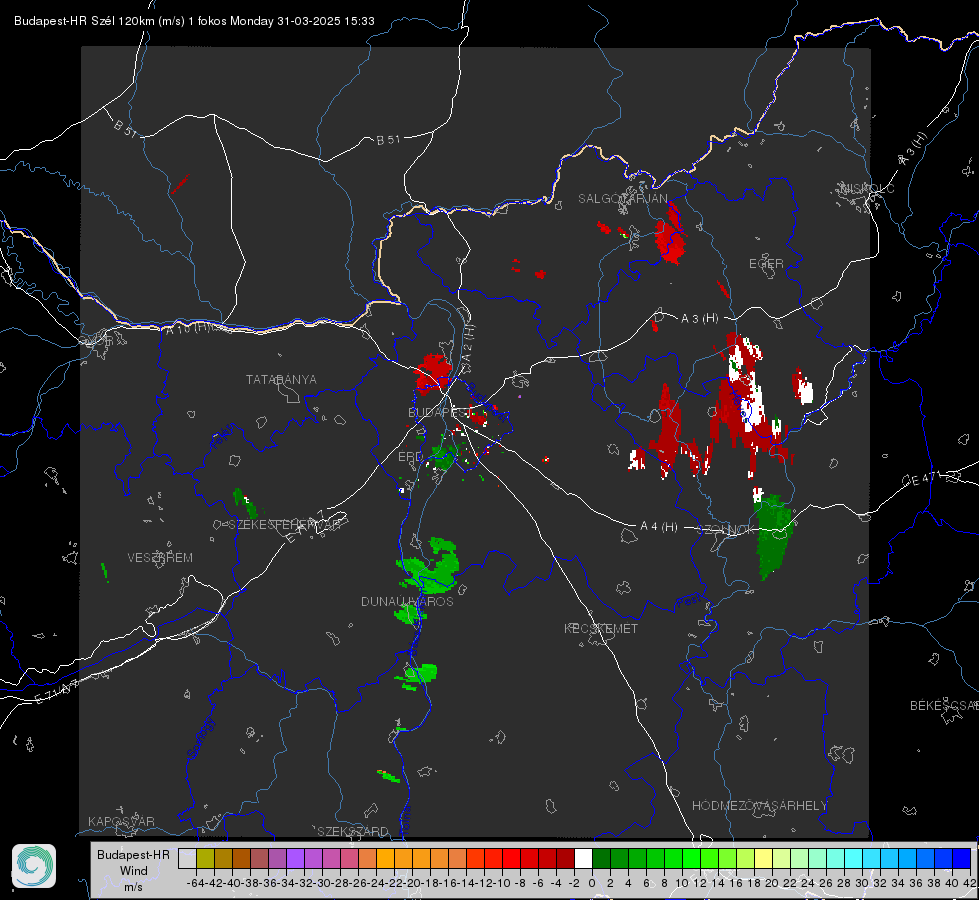This screenshot has width=979, height=900.
Task: Select the MISKOLC city label
Action: 867,188
